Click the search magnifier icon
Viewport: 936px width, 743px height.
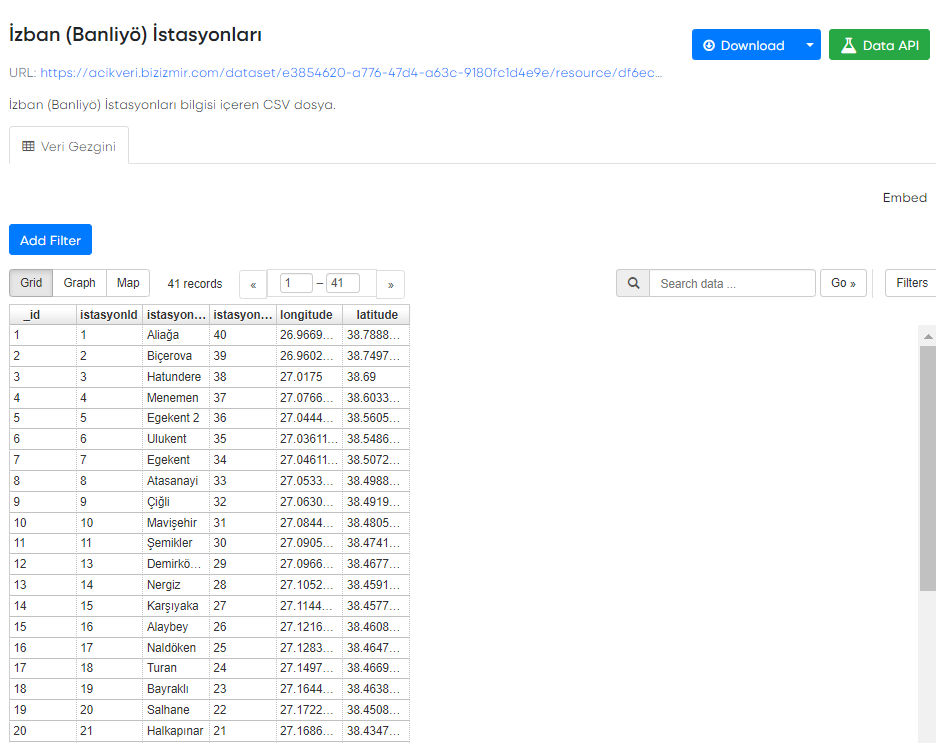pos(633,283)
